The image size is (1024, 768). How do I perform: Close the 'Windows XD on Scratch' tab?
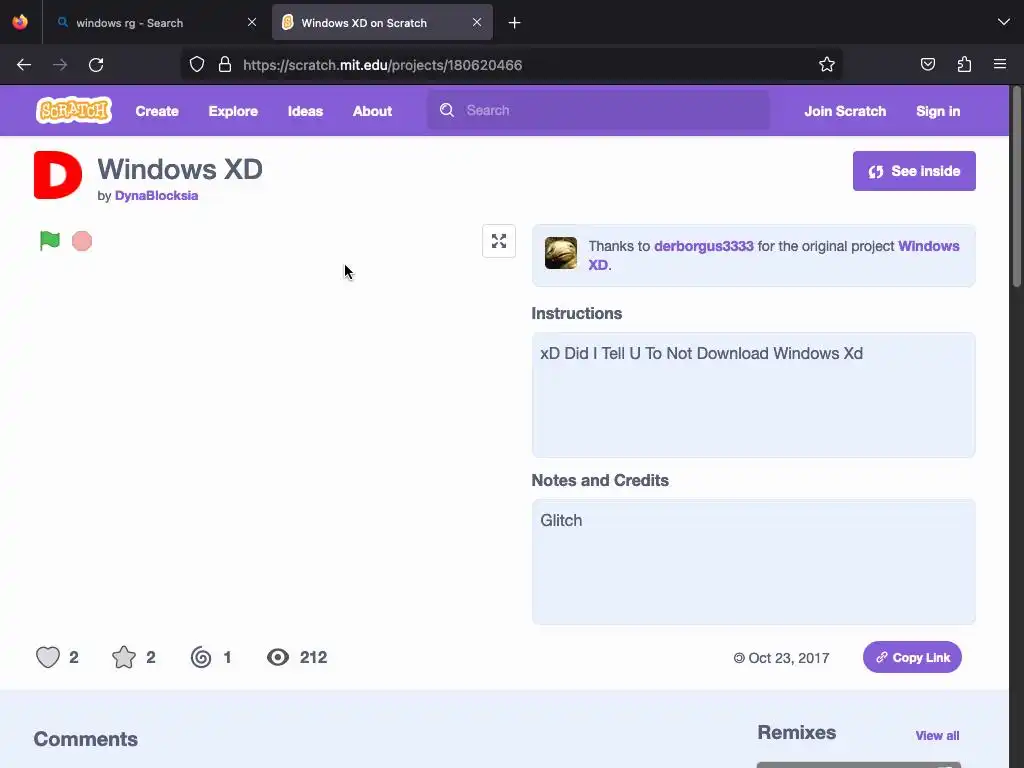pos(477,23)
